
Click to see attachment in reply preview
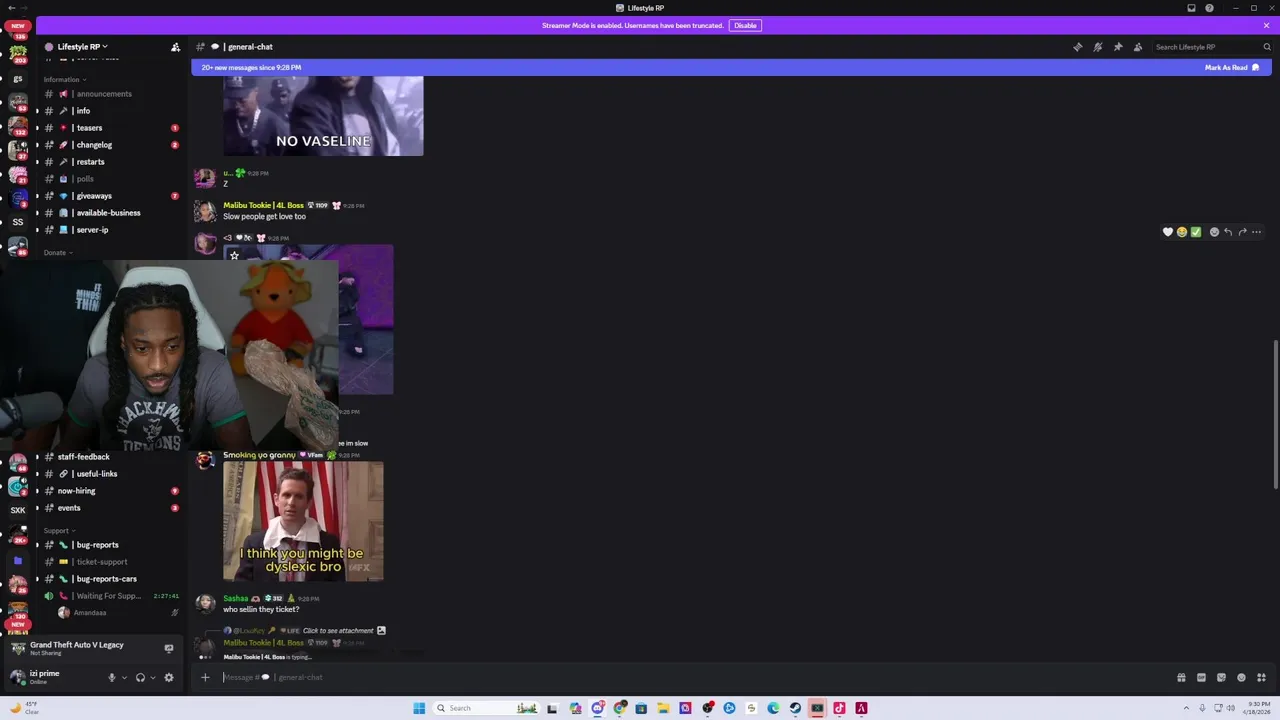338,631
